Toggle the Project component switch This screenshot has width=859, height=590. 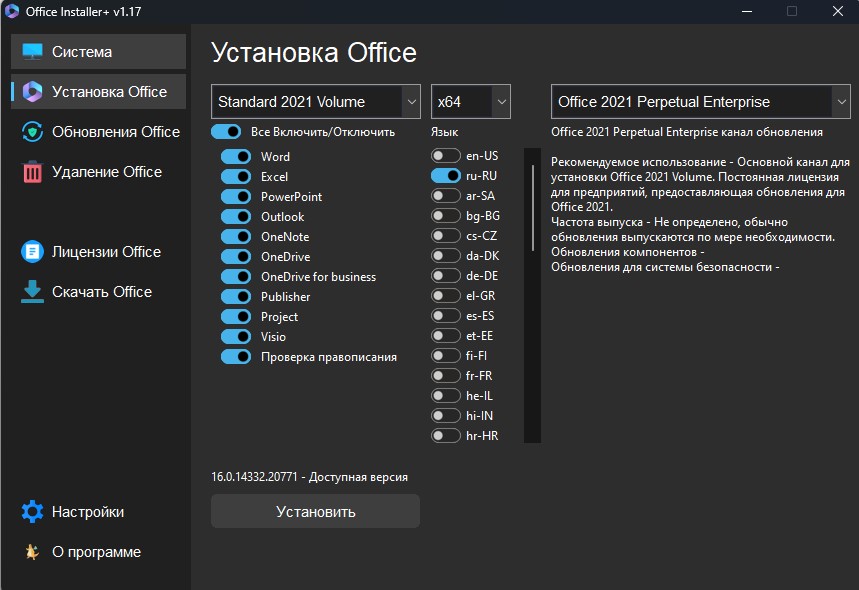tap(236, 317)
